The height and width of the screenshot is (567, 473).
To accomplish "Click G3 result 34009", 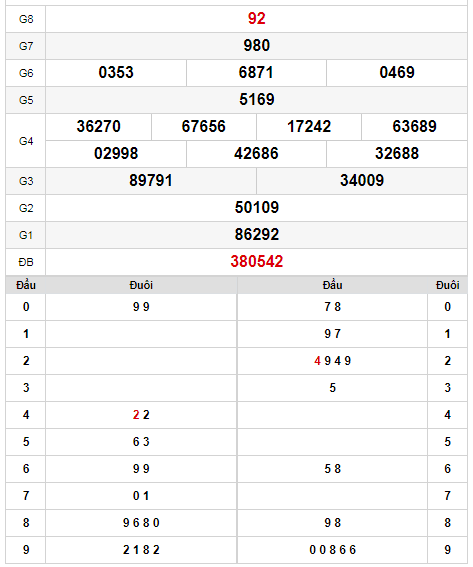I will pyautogui.click(x=362, y=180).
